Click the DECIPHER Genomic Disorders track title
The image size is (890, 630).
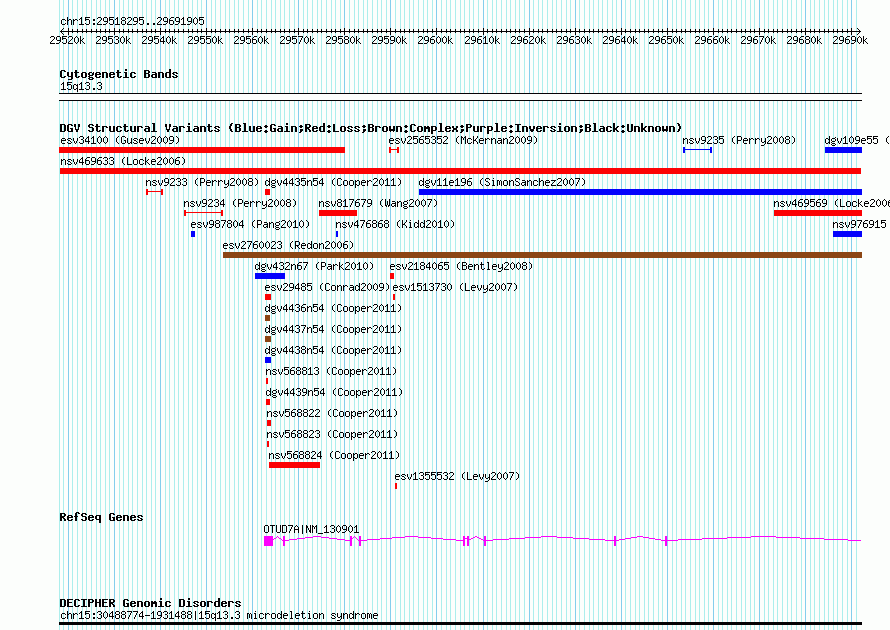(150, 603)
